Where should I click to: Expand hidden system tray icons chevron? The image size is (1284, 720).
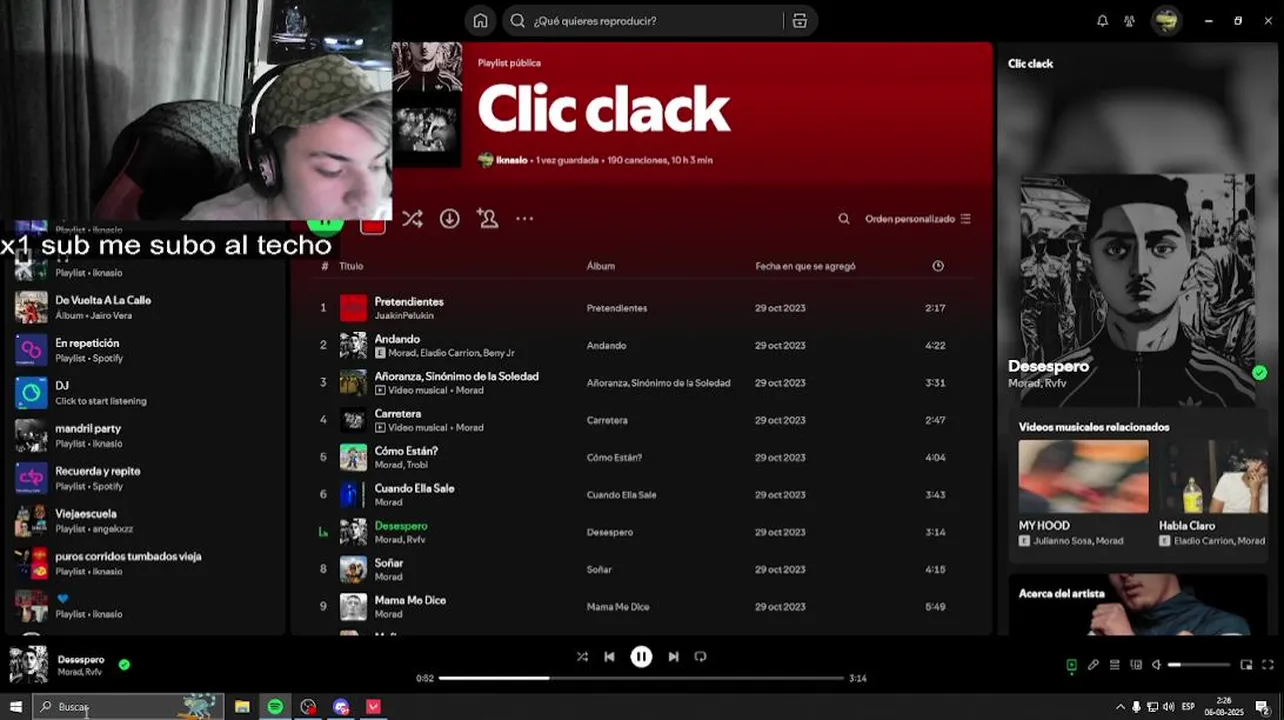point(1120,707)
